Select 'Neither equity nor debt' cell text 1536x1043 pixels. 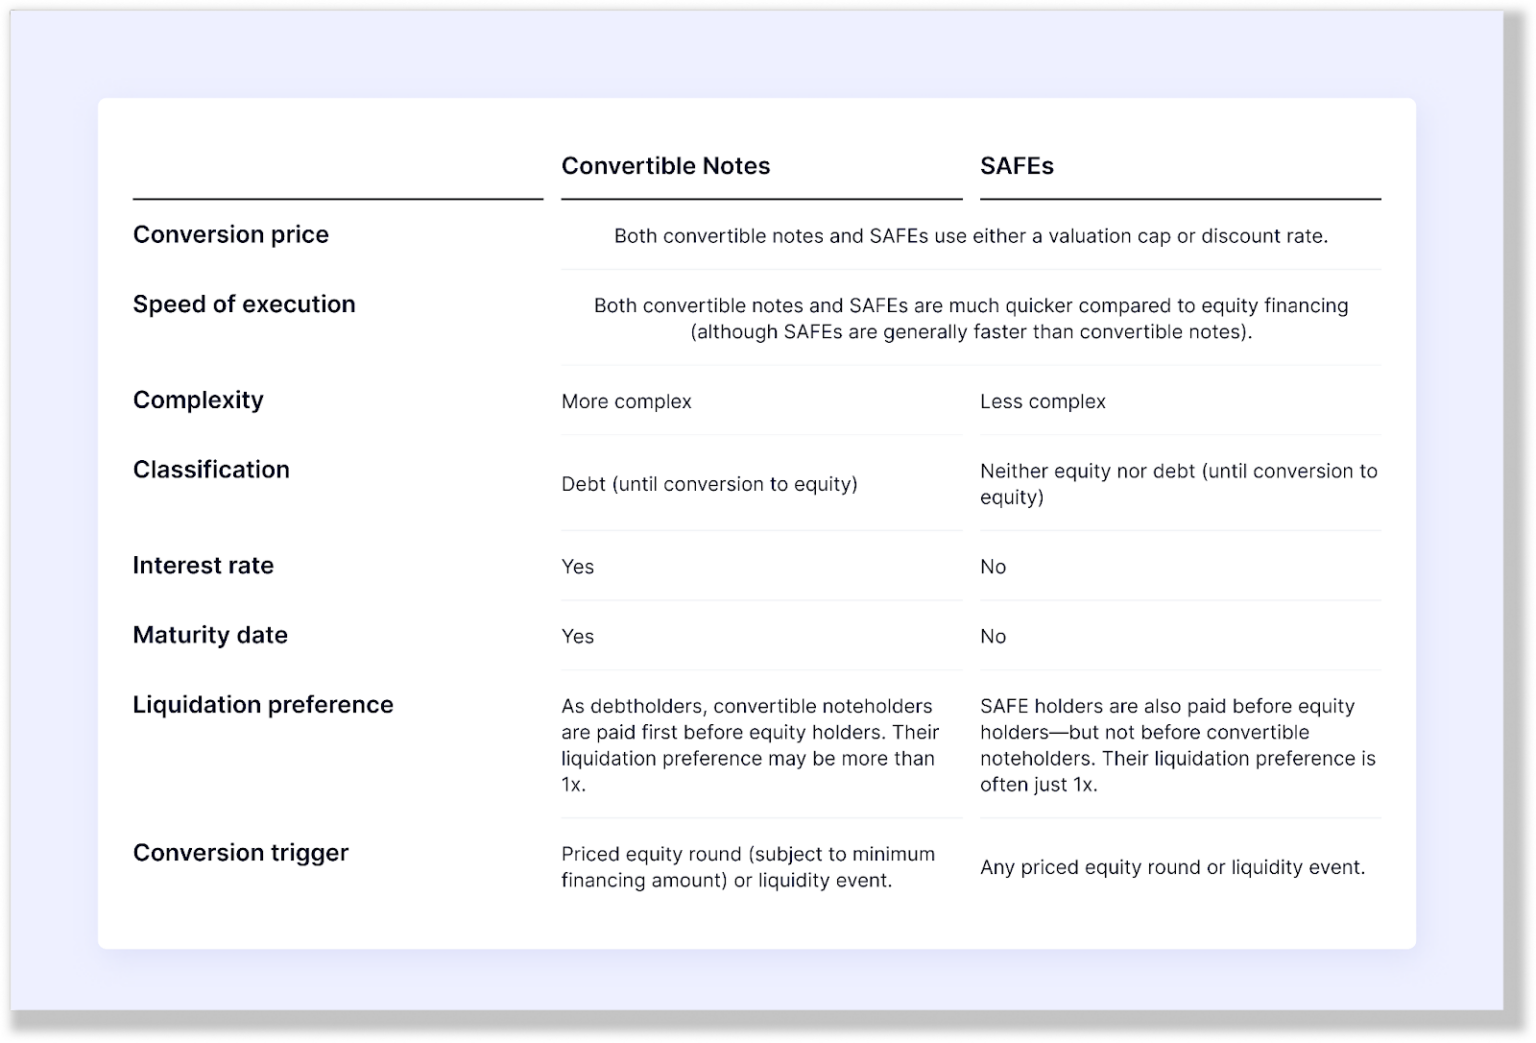pyautogui.click(x=1178, y=484)
